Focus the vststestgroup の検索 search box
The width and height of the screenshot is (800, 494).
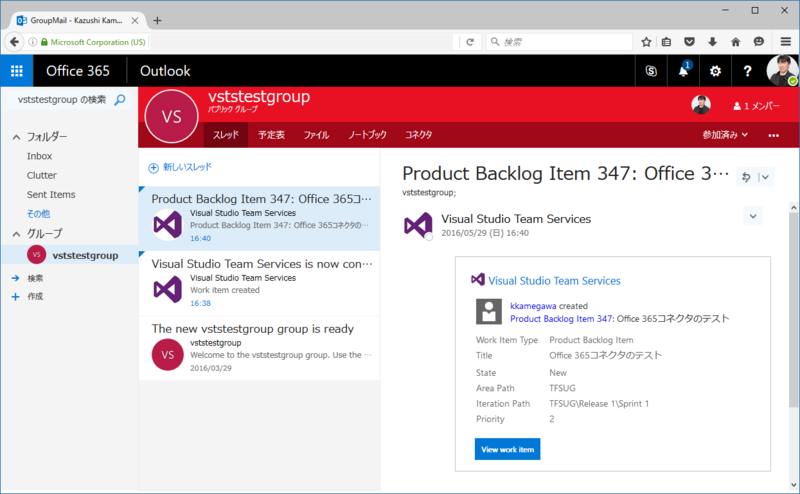pos(62,100)
